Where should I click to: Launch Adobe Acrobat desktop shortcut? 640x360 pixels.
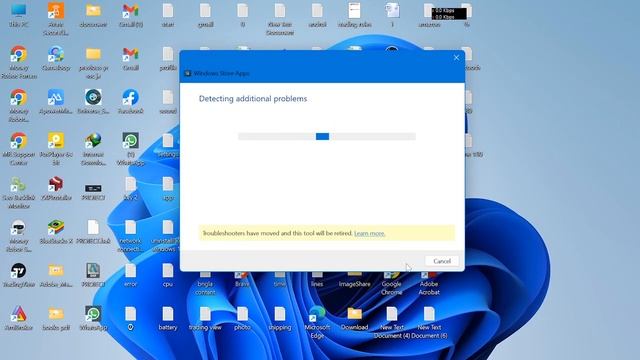tap(429, 284)
